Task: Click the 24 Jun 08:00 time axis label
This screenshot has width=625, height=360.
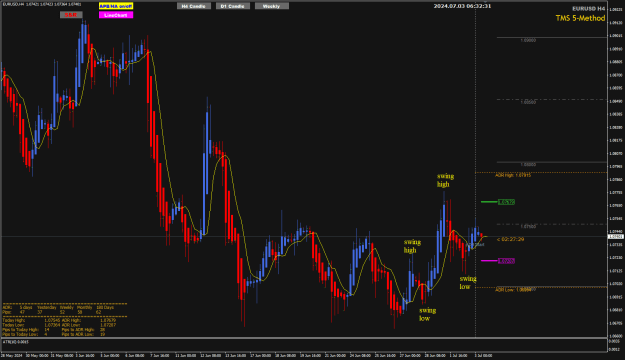Action: 359,355
